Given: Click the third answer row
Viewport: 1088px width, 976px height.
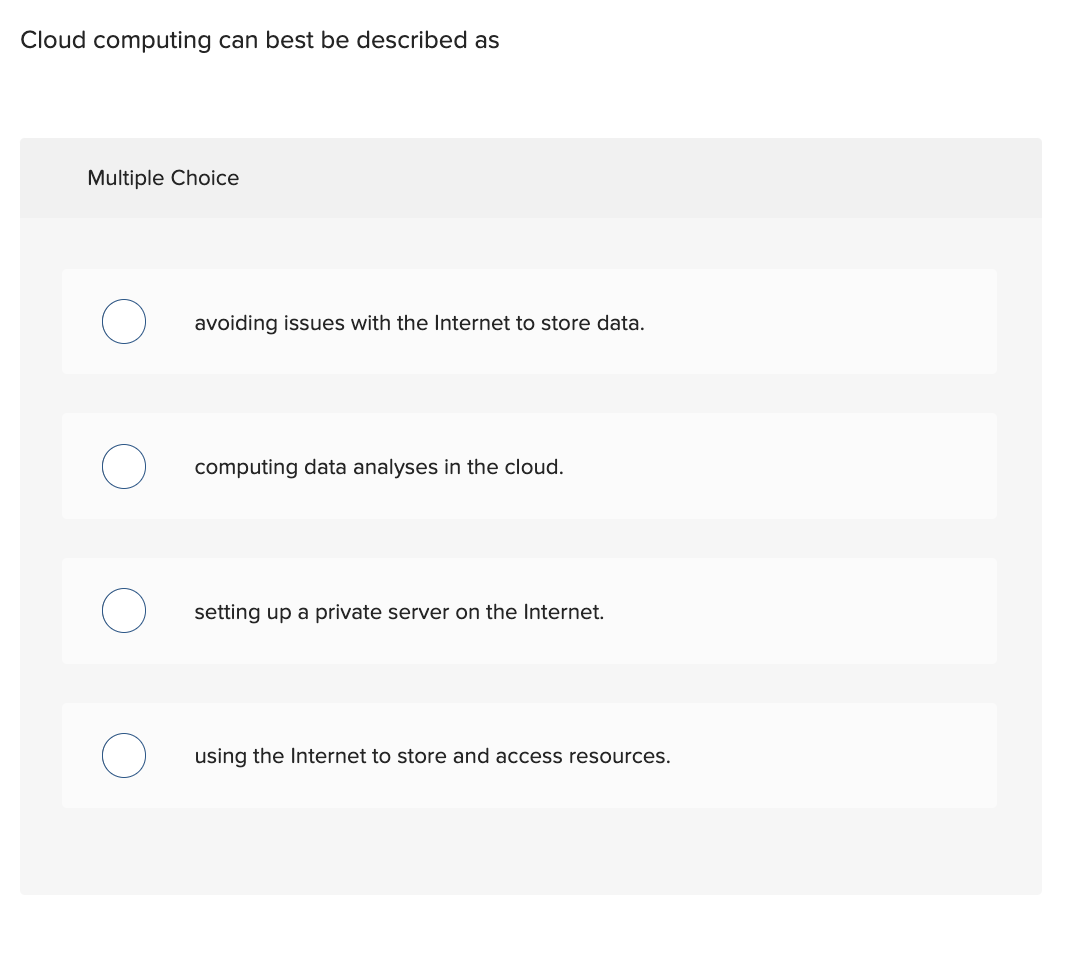Looking at the screenshot, I should [x=529, y=610].
